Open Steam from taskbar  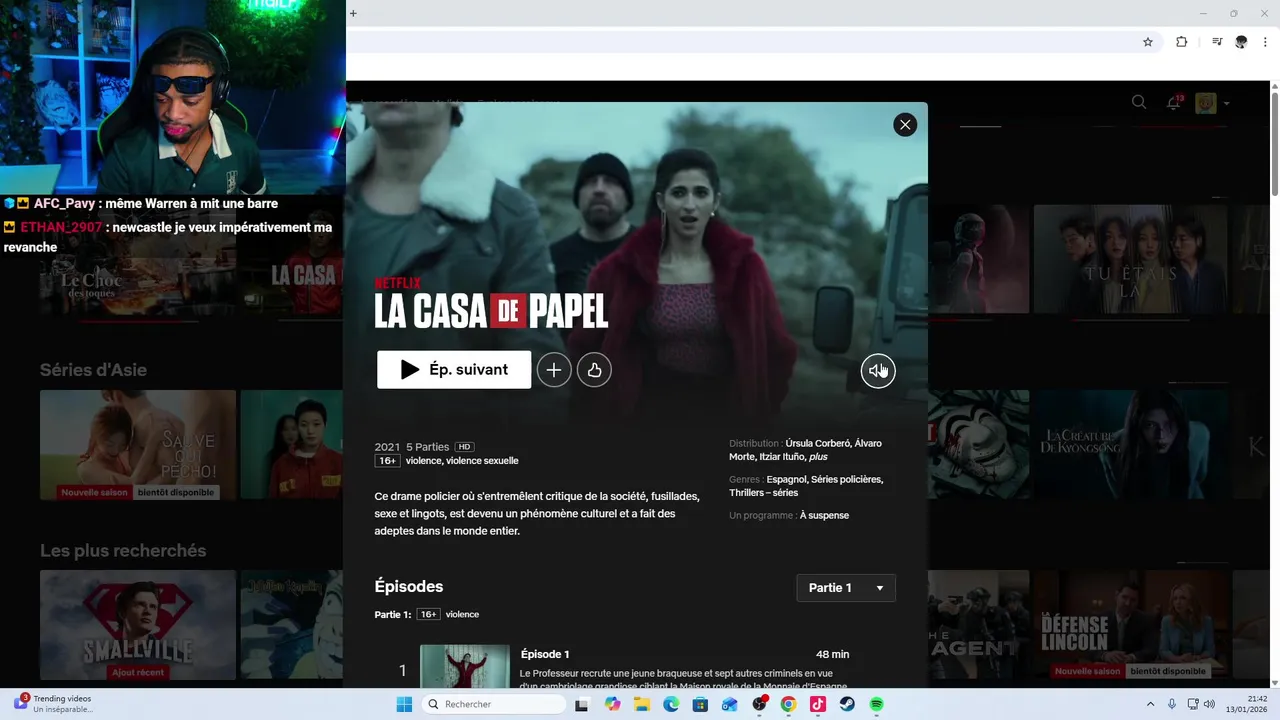tap(847, 705)
